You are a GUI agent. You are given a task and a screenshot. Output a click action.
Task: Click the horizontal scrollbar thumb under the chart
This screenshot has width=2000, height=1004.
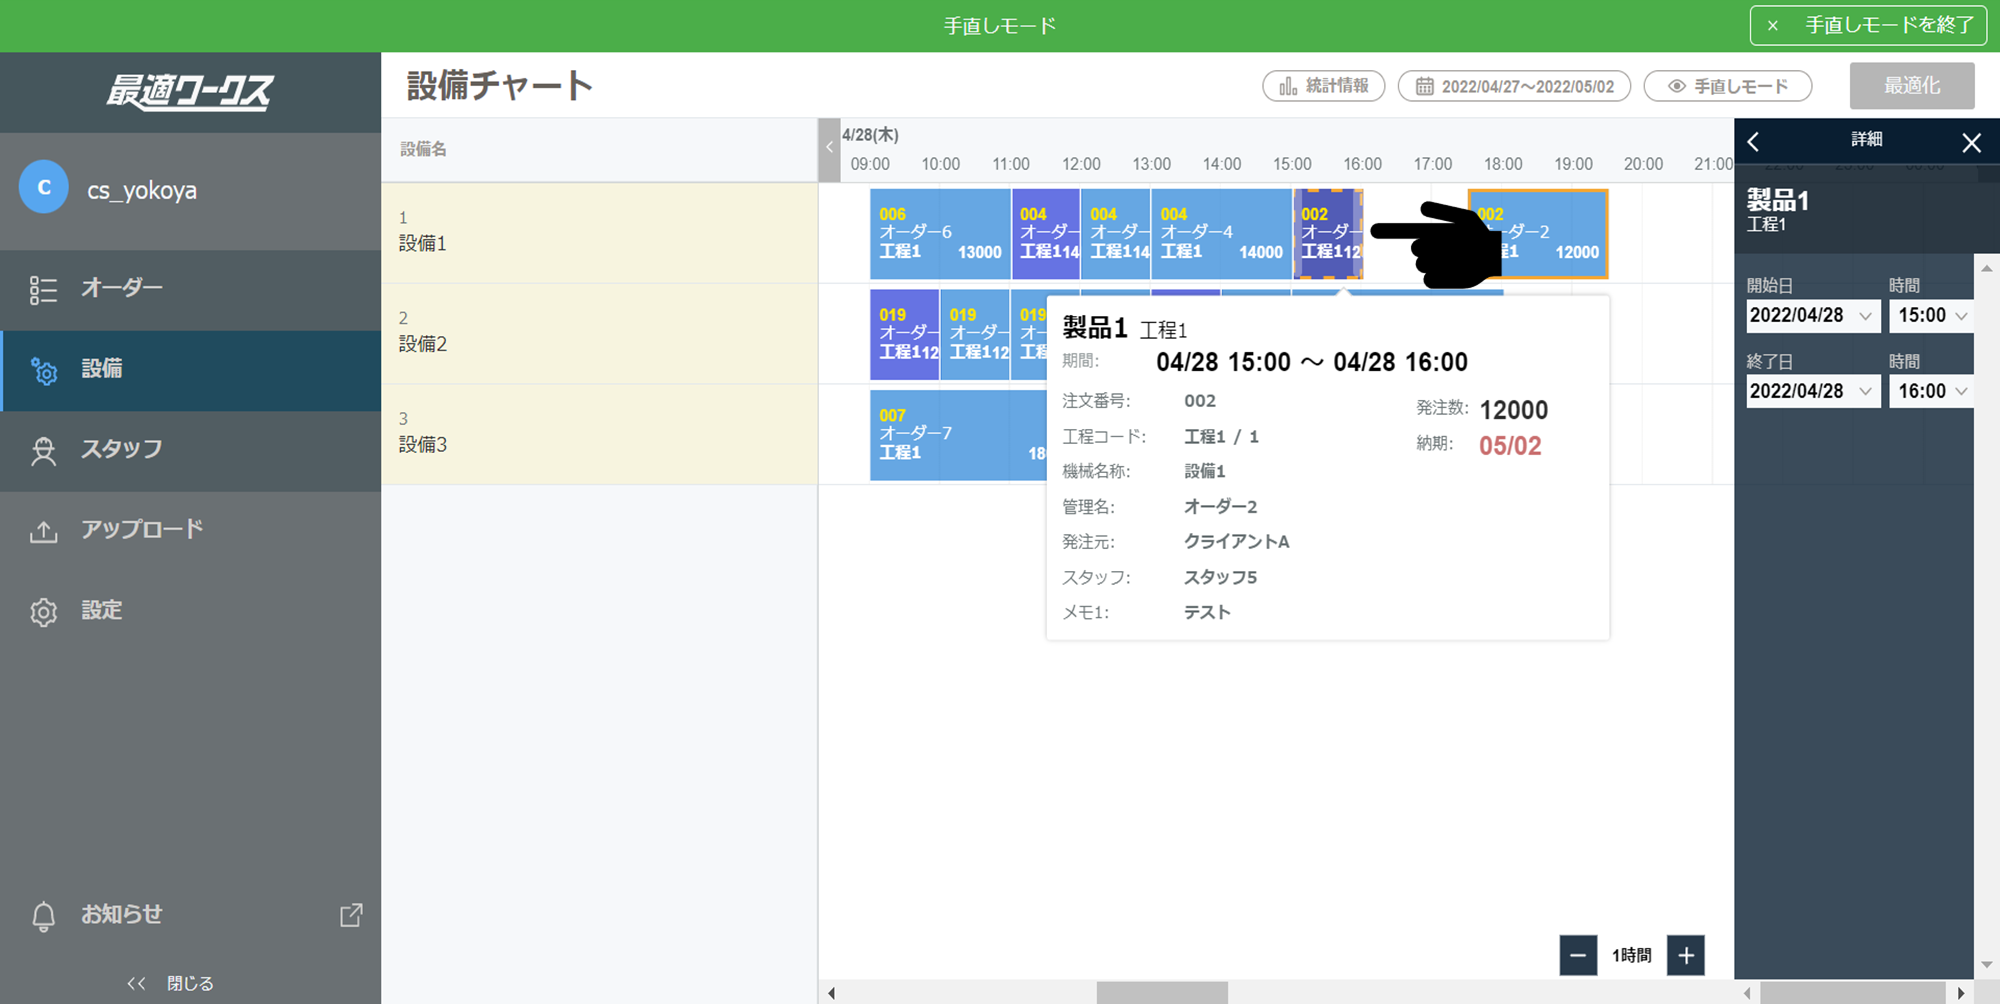click(x=1162, y=993)
